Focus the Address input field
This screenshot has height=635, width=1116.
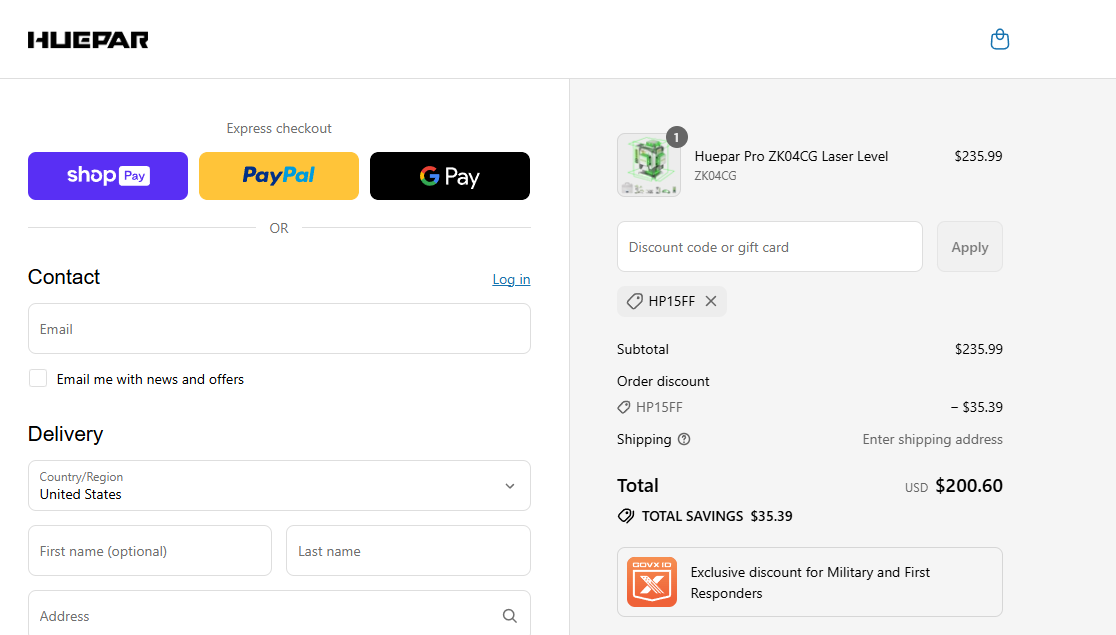tap(279, 614)
